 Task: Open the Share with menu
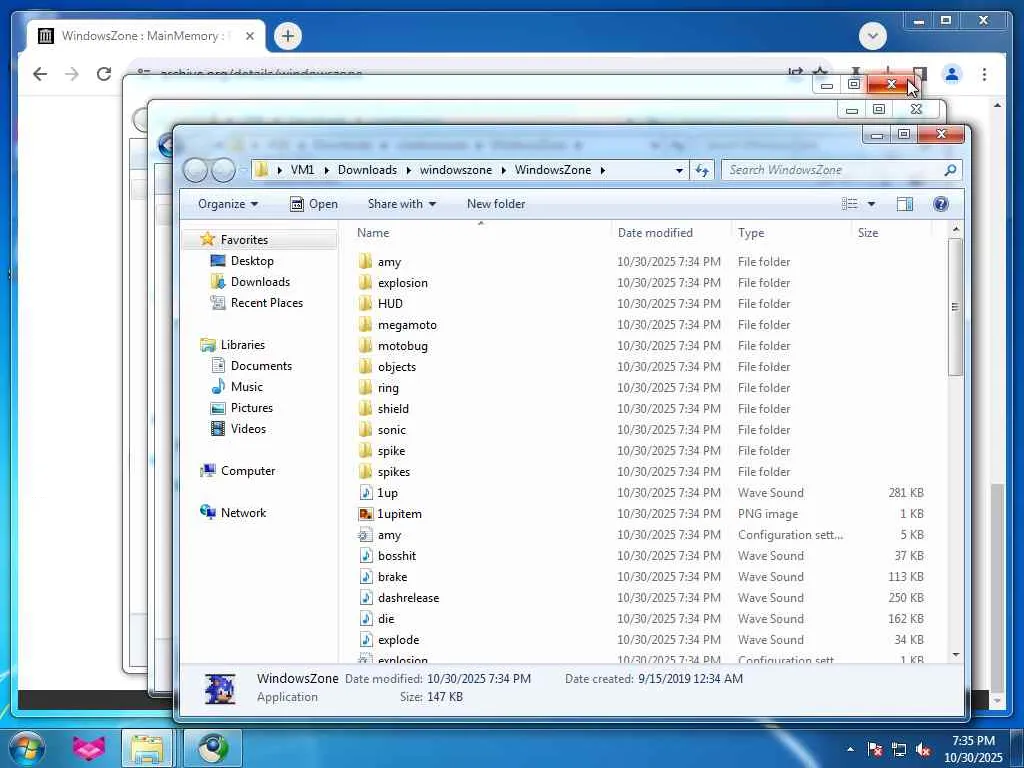(x=402, y=204)
